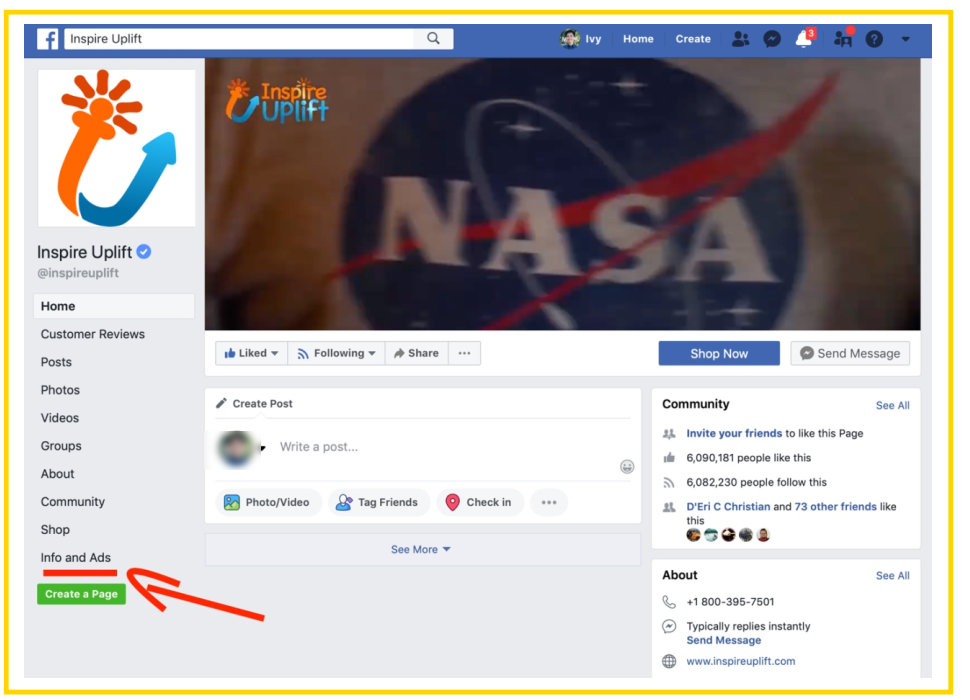Click the Tag Friends button
Screen dimensions: 970x700
tap(377, 502)
